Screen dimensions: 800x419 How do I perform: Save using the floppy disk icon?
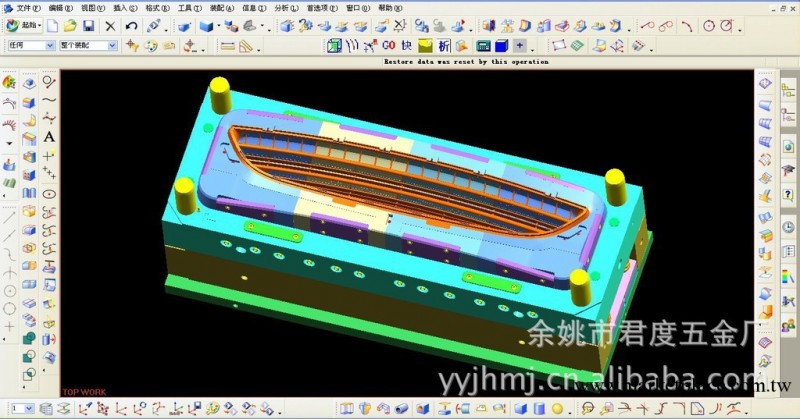click(88, 25)
